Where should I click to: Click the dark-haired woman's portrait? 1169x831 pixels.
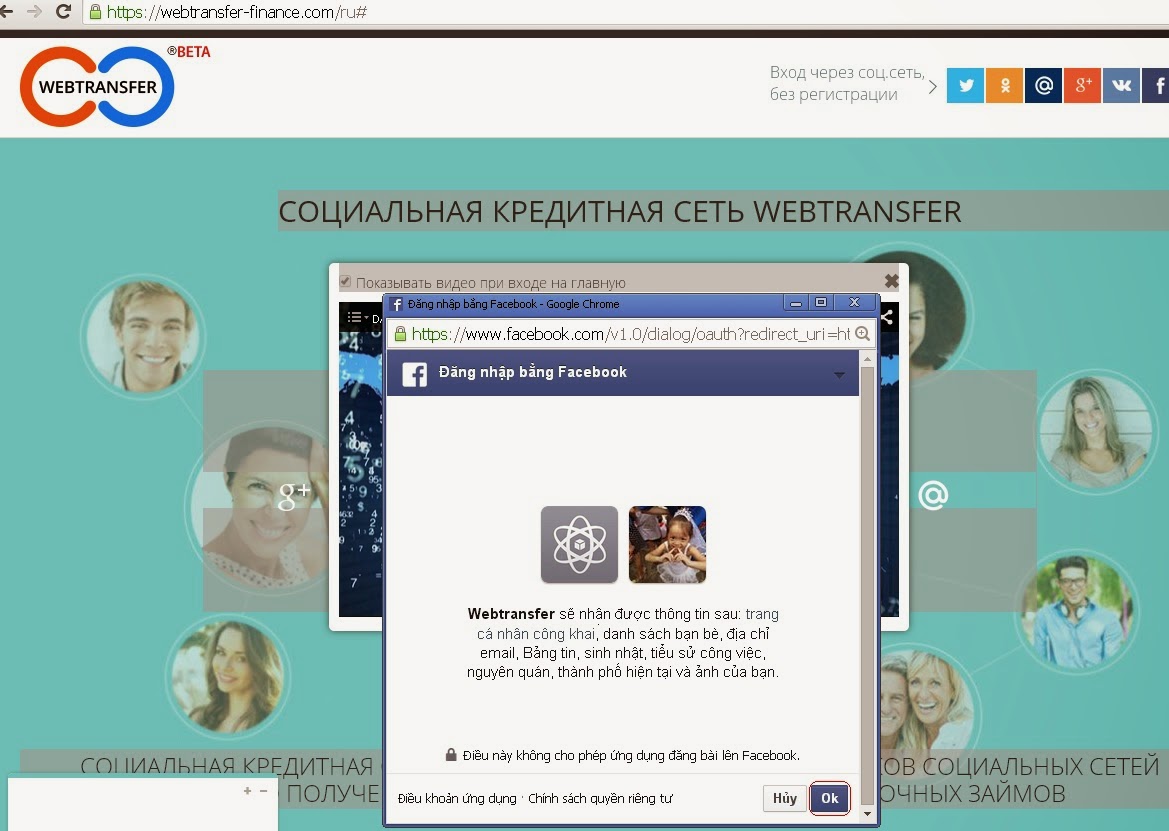tap(227, 677)
